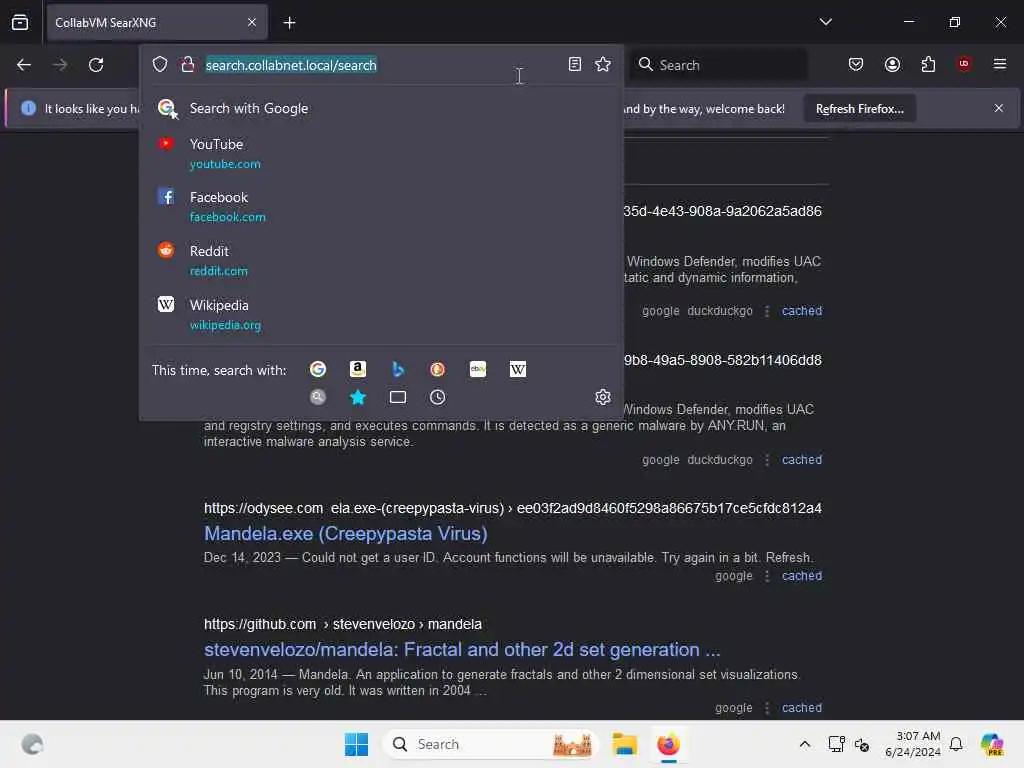Open taskbar clock 3:07 AM
Viewport: 1024px width, 768px height.
click(912, 744)
